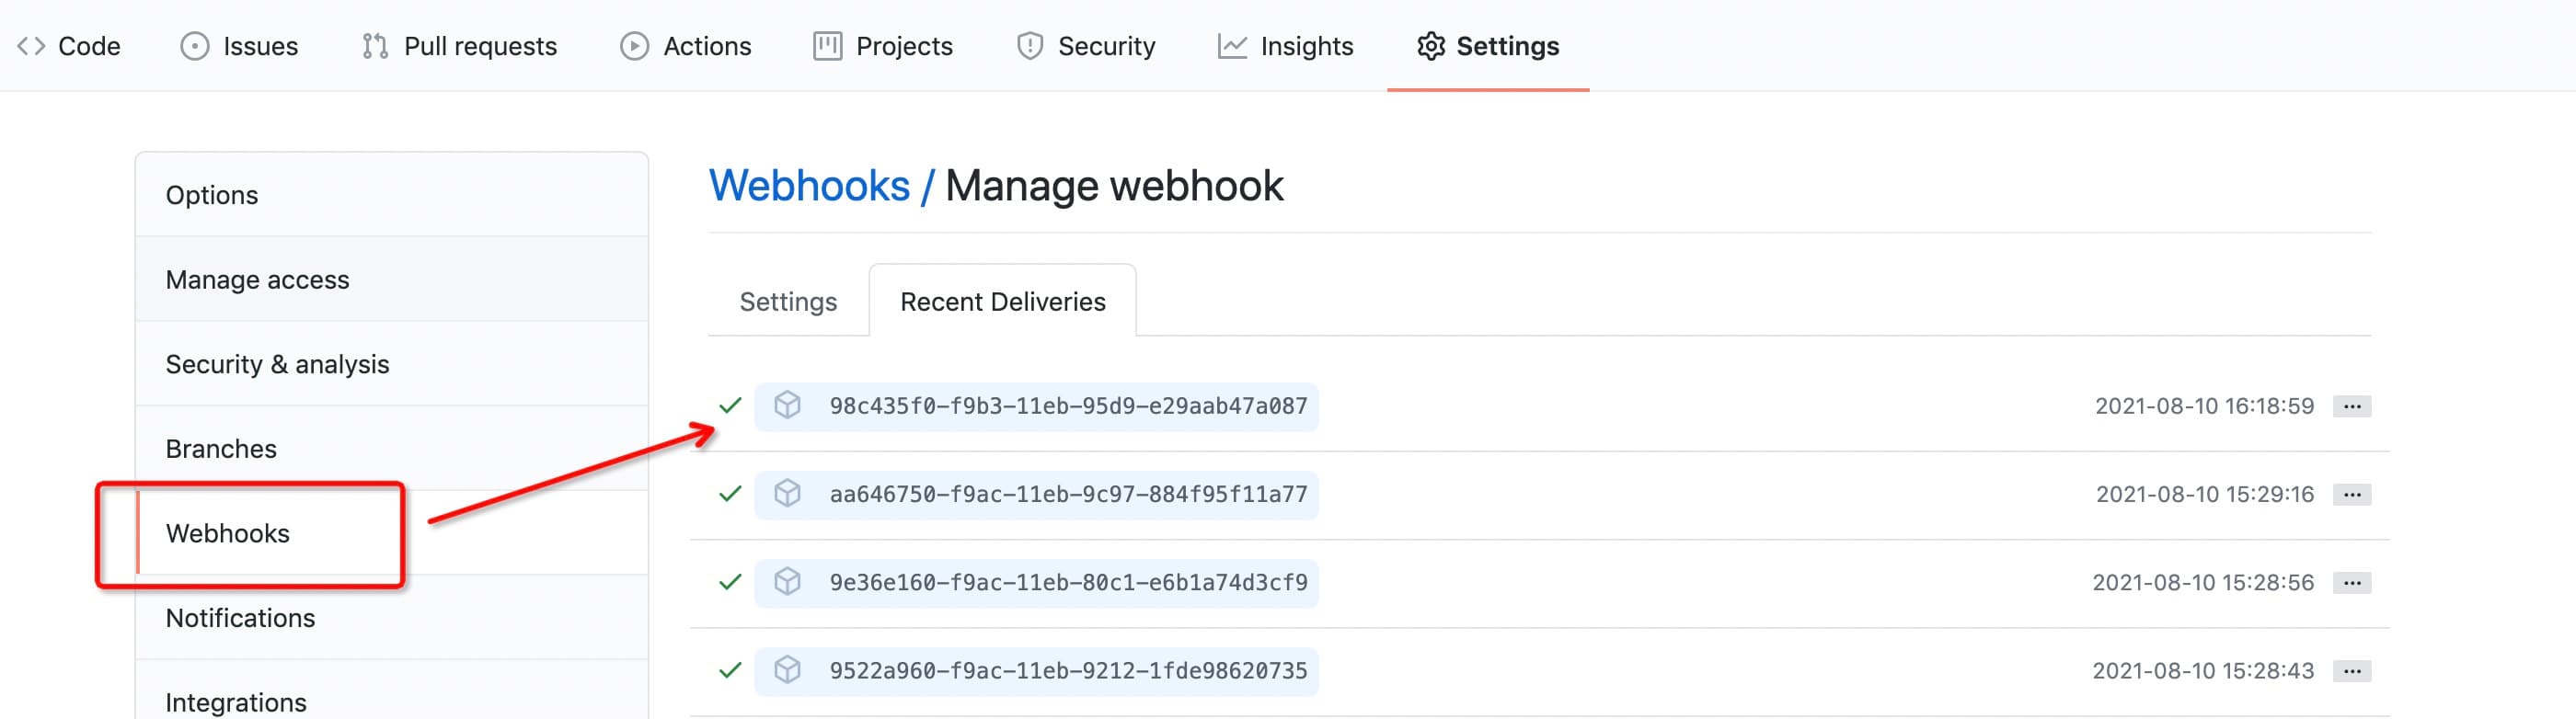Switch to webhook Settings sub-tab
The width and height of the screenshot is (2576, 719).
[788, 301]
